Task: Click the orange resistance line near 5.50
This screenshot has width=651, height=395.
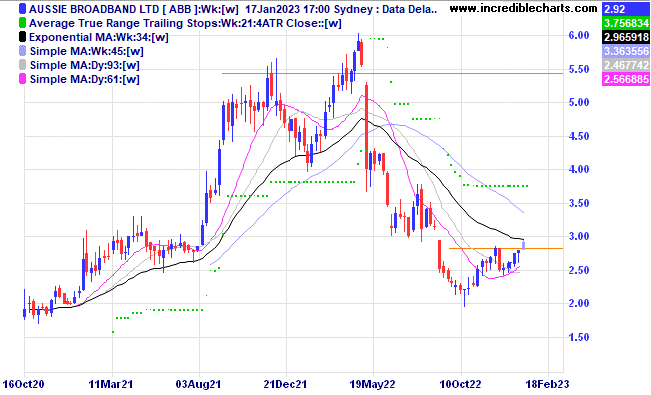Action: [x=392, y=74]
